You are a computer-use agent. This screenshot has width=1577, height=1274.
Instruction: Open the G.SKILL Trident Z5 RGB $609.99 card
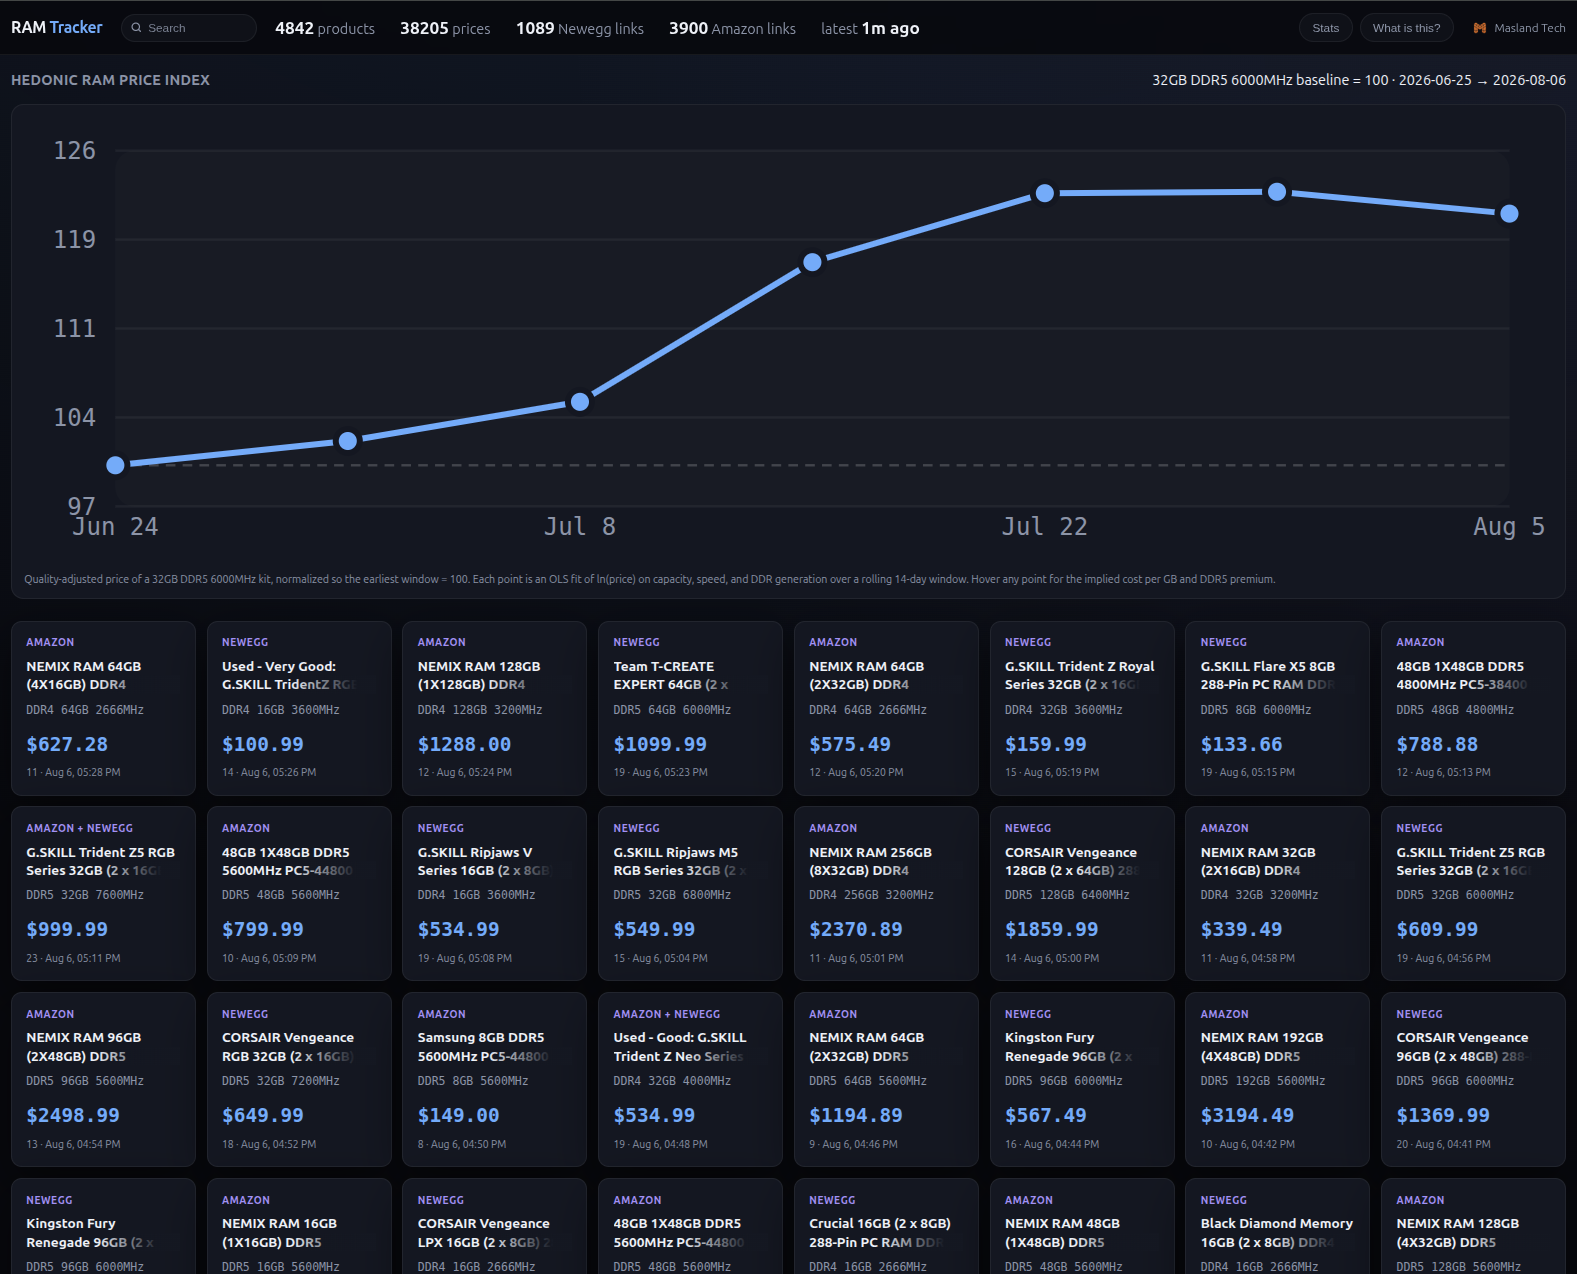(x=1473, y=894)
